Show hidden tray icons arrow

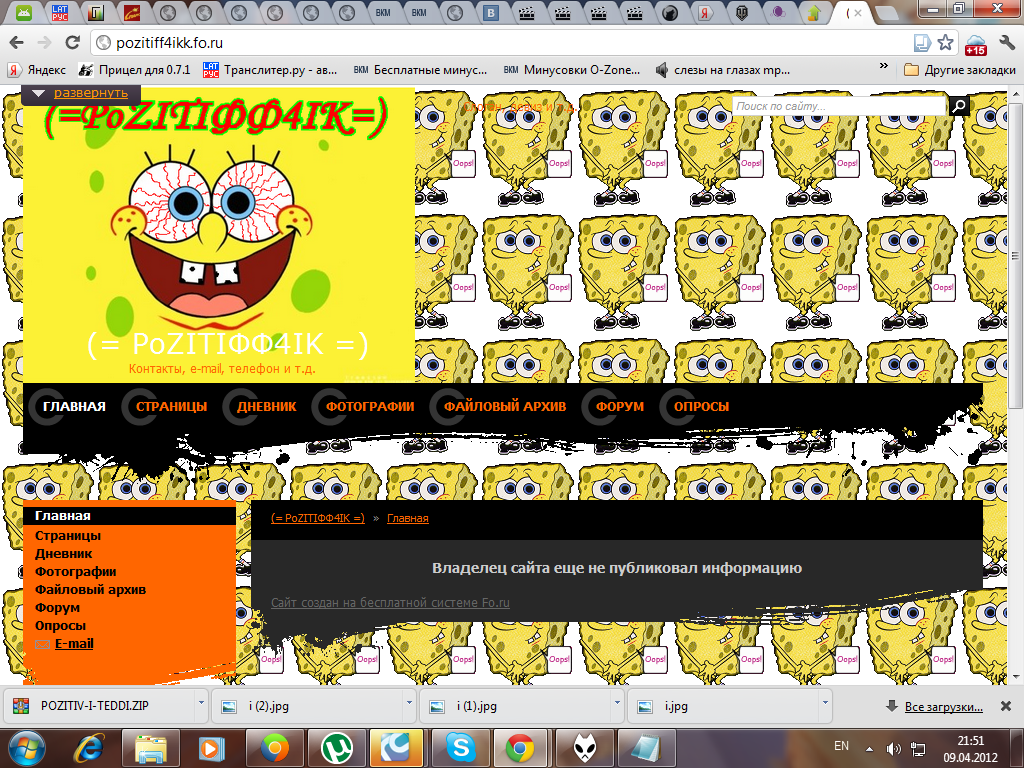coord(869,749)
